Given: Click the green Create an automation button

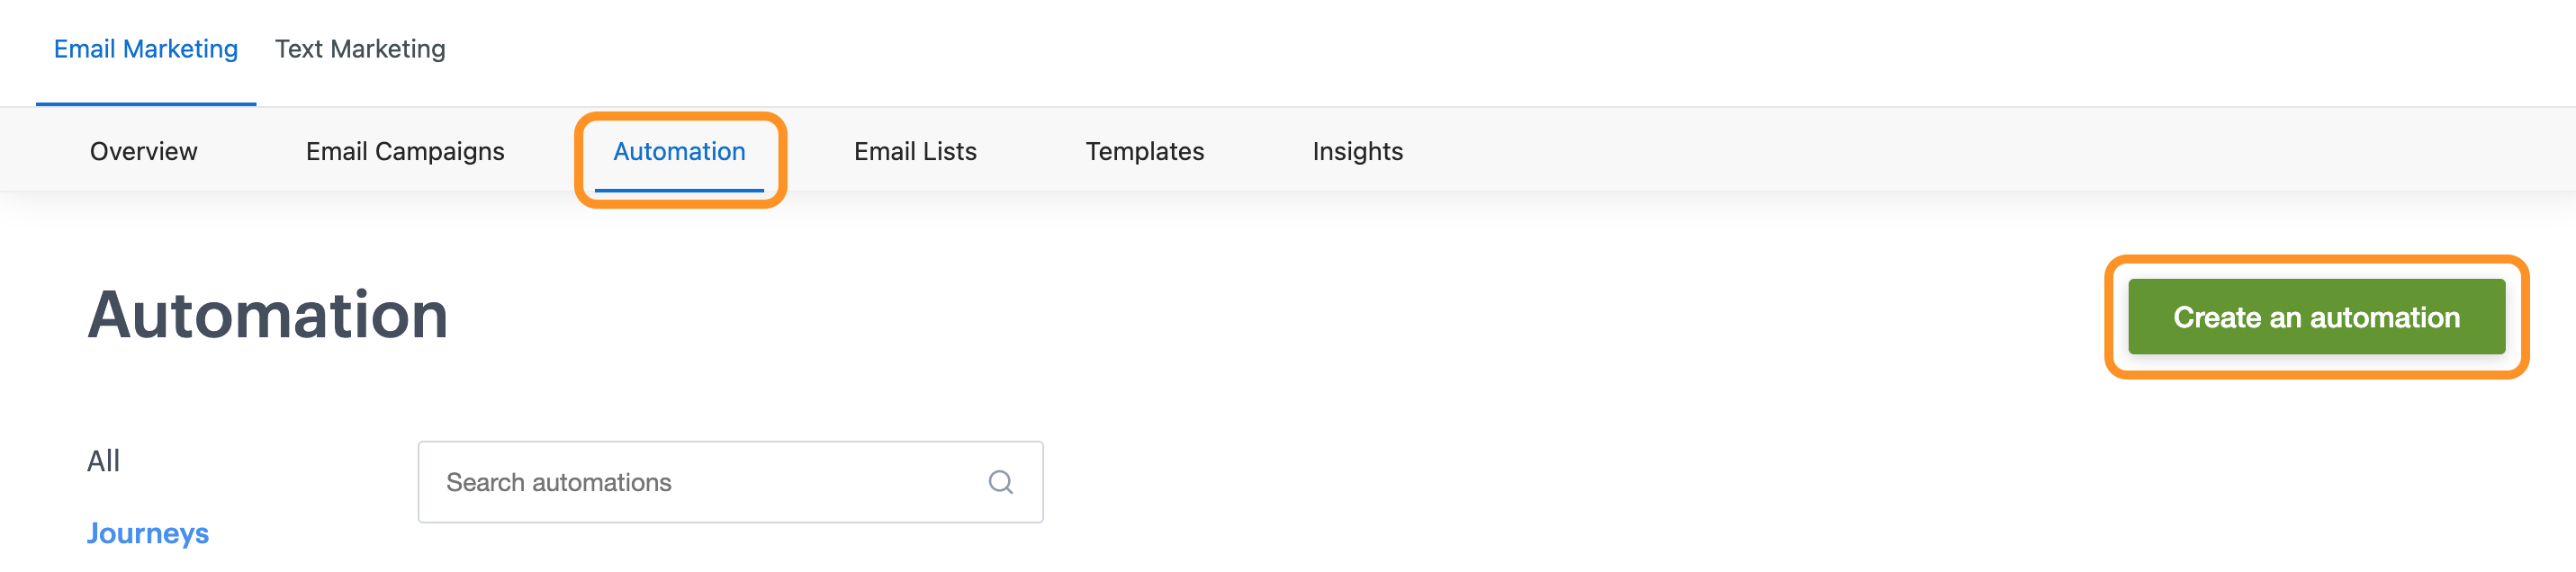Looking at the screenshot, I should coord(2316,317).
